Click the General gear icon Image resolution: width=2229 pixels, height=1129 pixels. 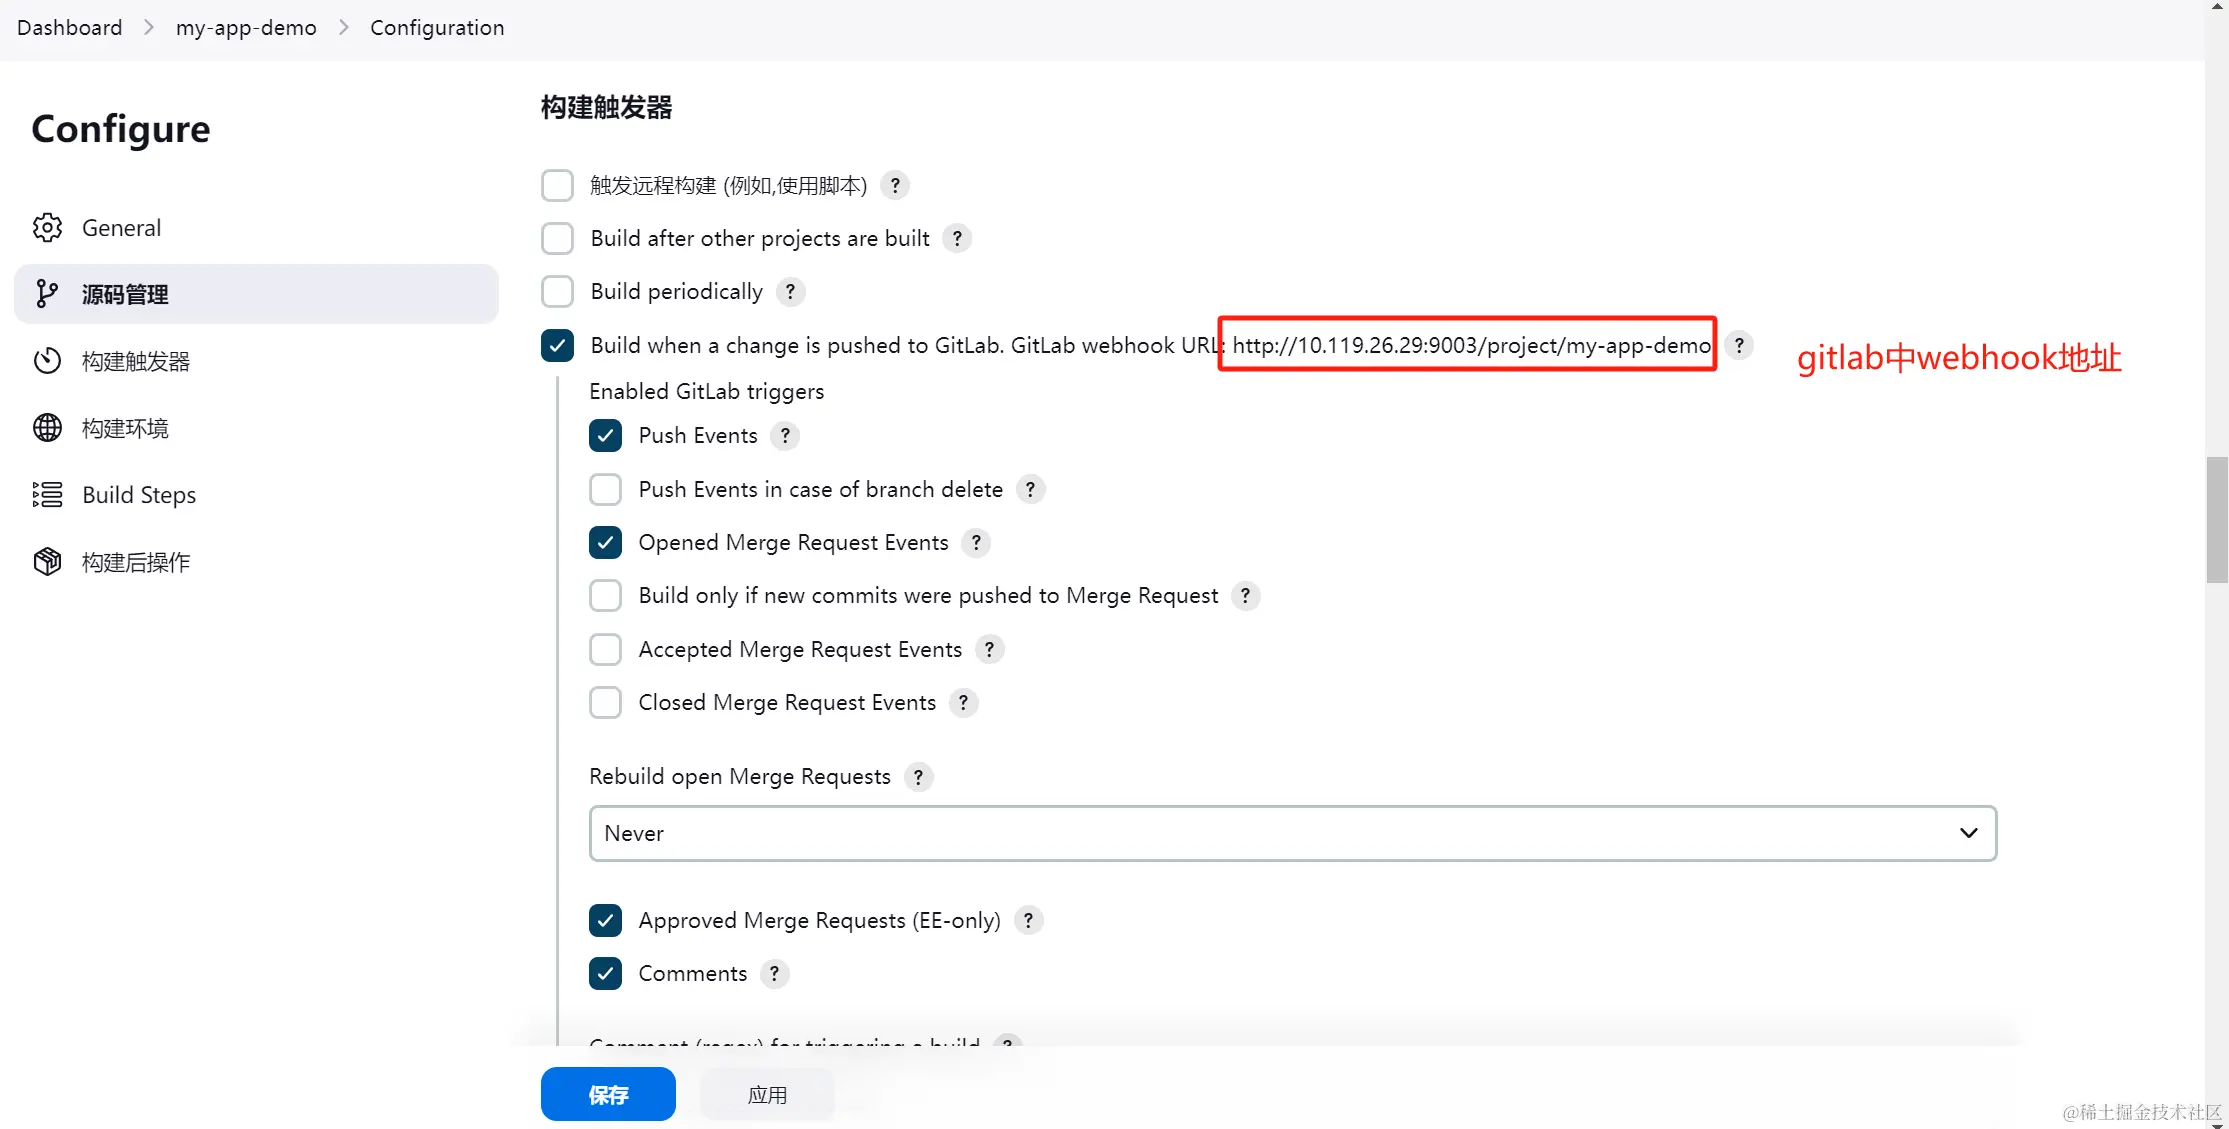tap(47, 228)
